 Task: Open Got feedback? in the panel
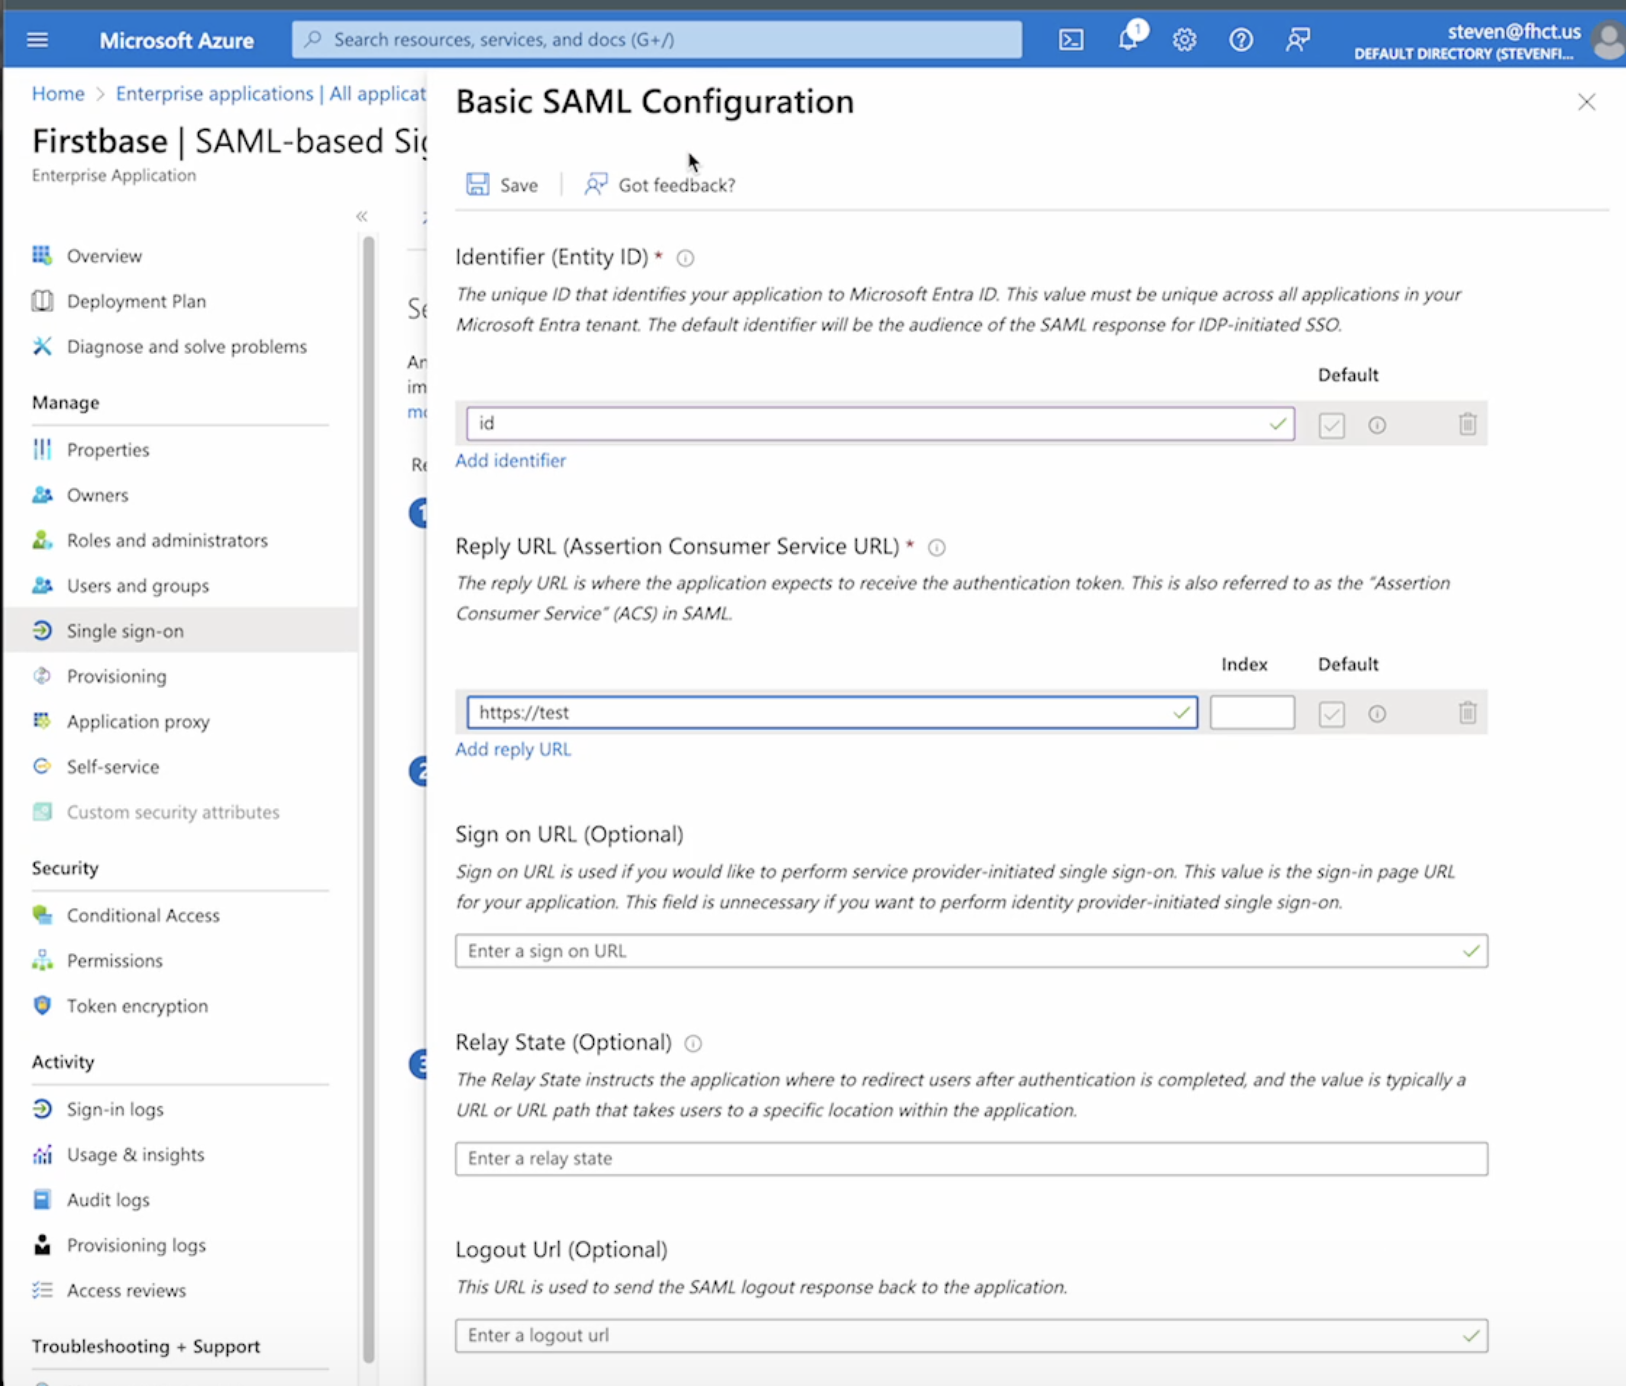[661, 185]
